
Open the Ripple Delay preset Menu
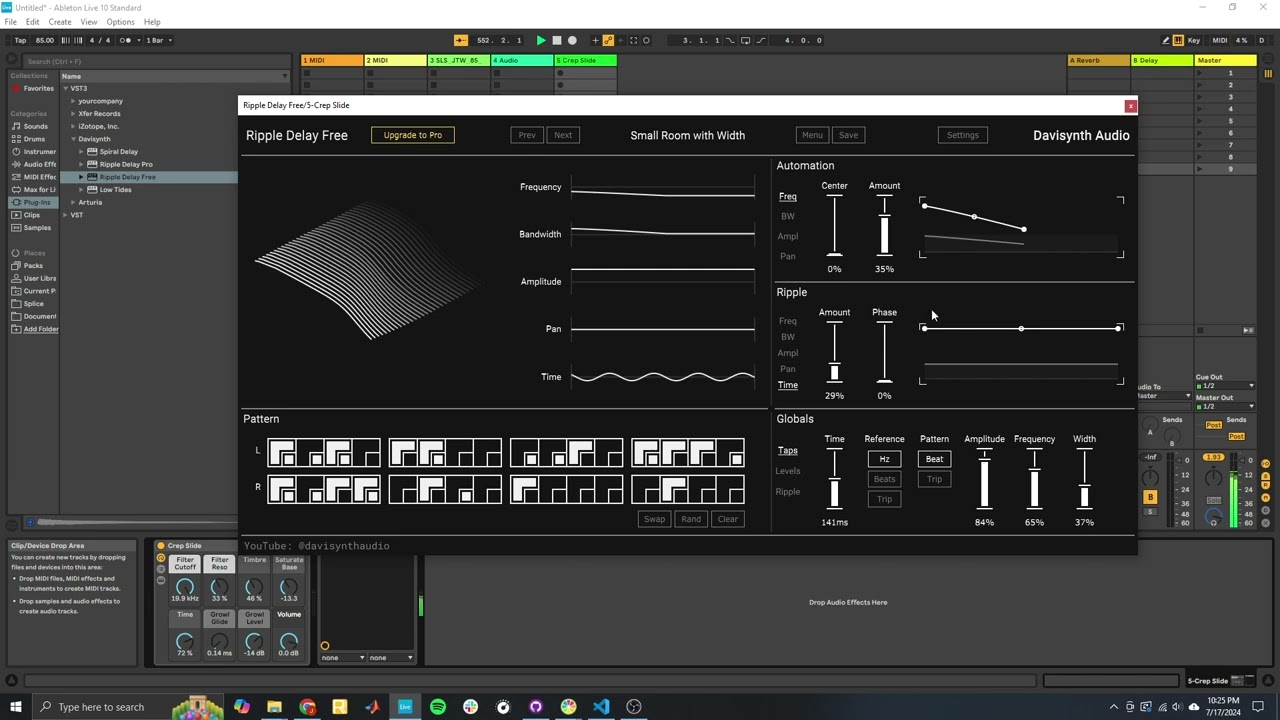pos(812,135)
